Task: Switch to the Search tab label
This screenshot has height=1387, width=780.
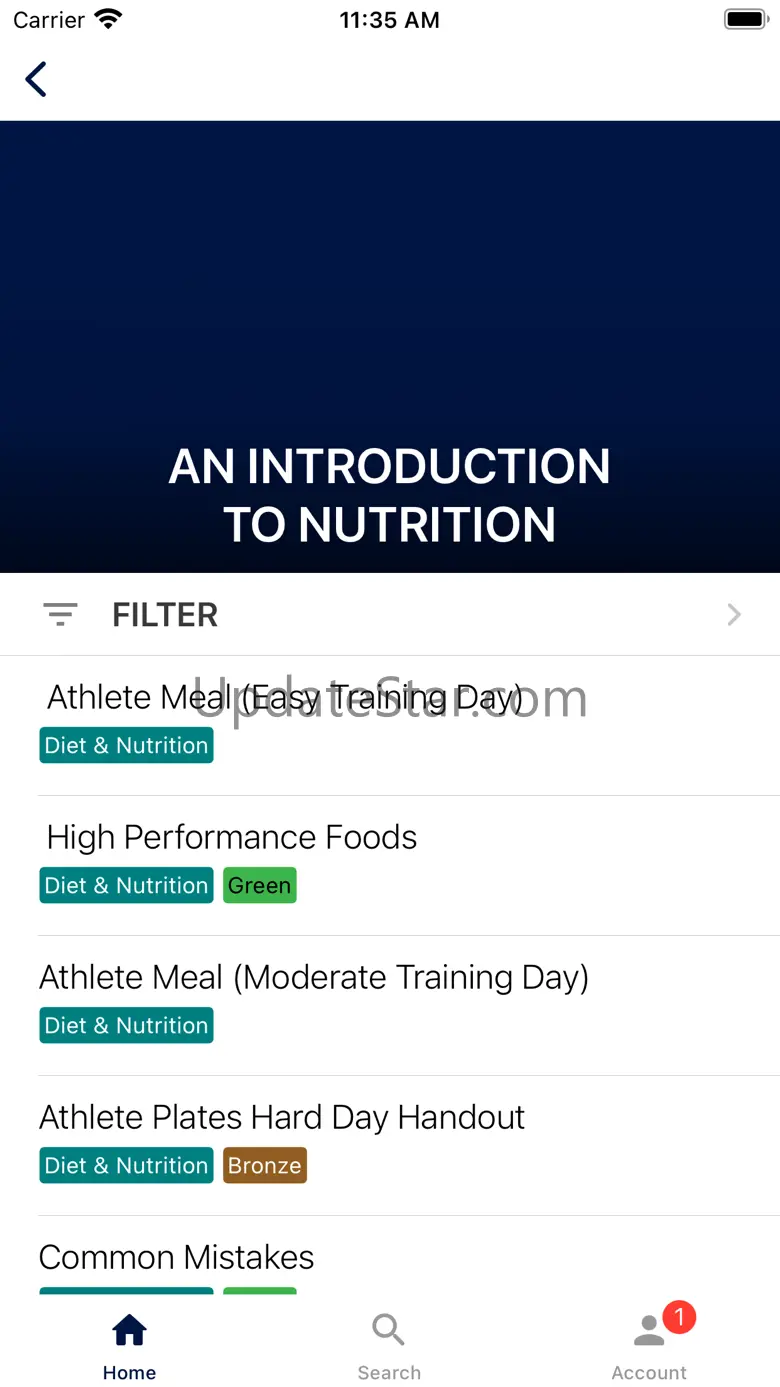Action: point(389,1373)
